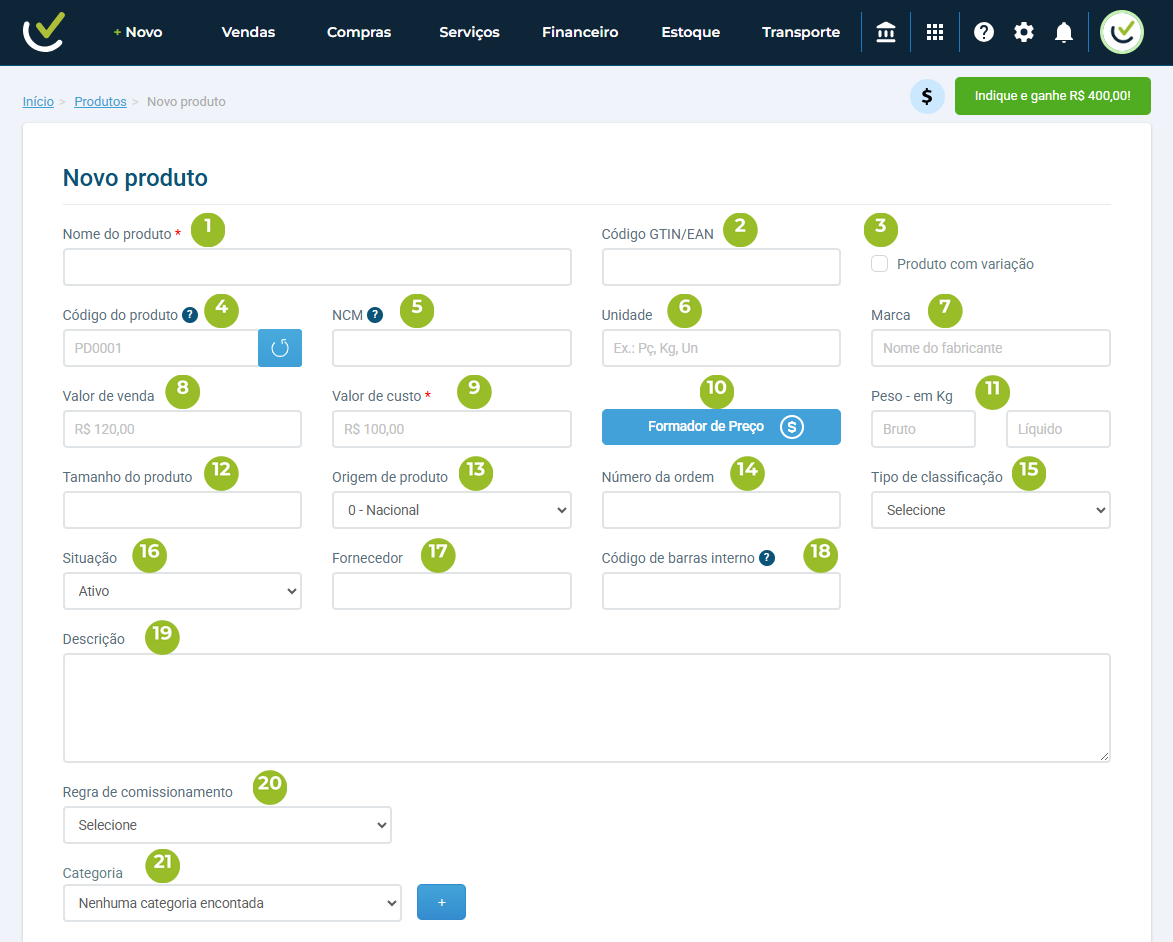
Task: Click the Unidade input field
Action: pyautogui.click(x=721, y=348)
